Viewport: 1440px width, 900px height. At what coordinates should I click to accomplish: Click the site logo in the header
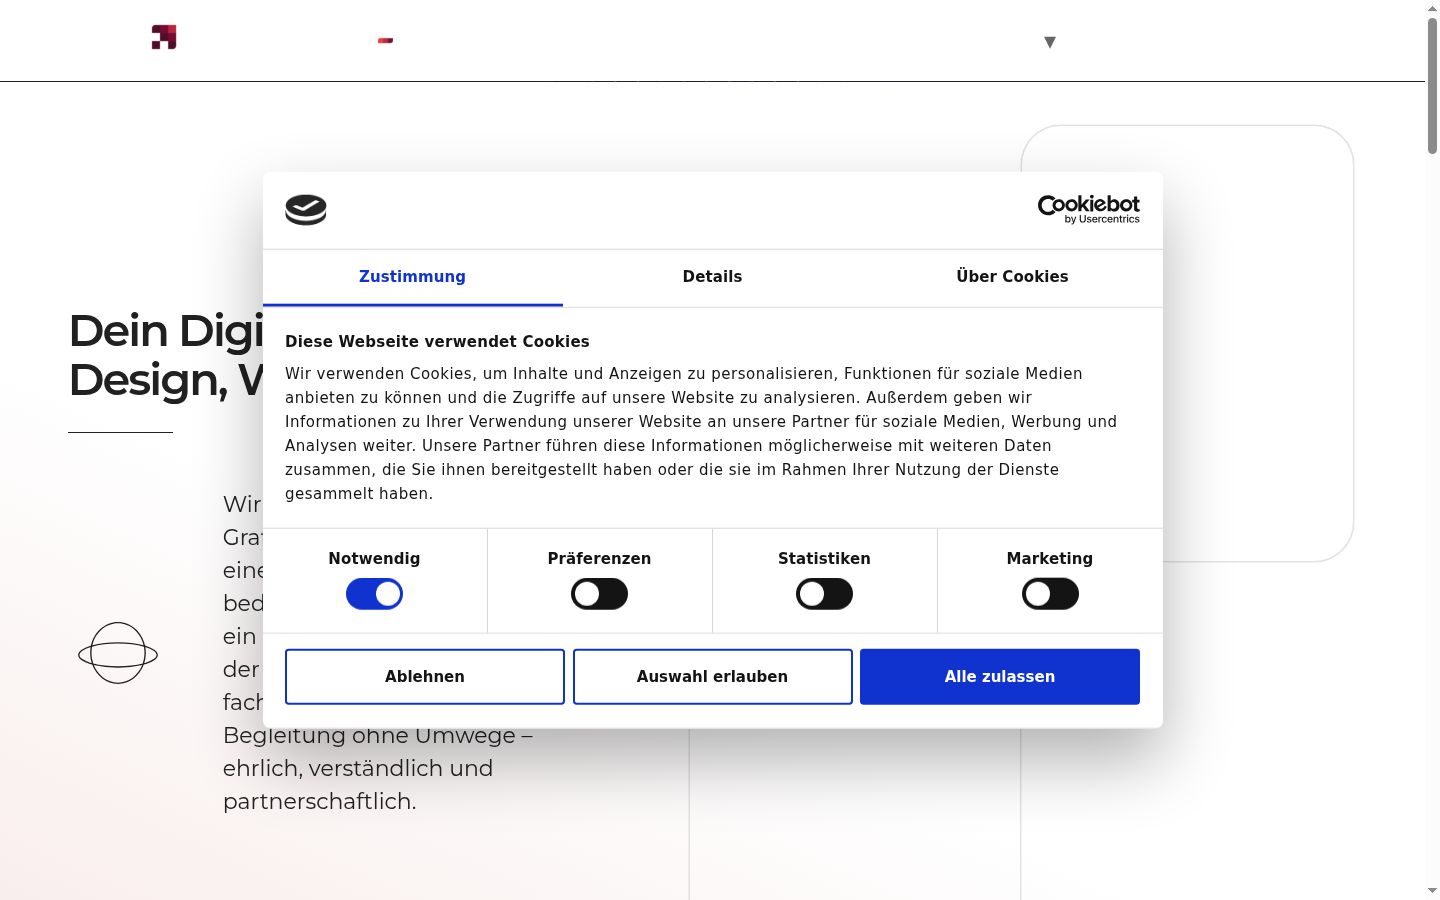(164, 37)
